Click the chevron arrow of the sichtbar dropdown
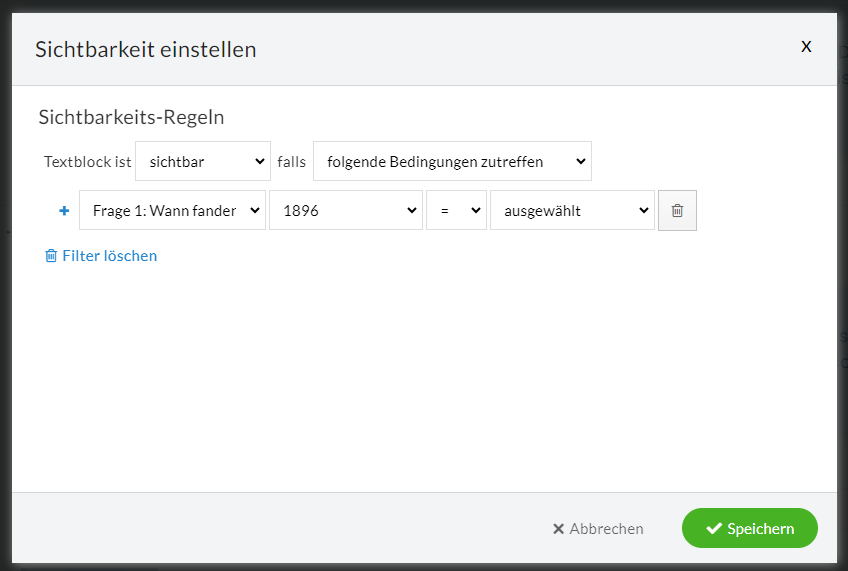This screenshot has width=848, height=571. tap(260, 161)
